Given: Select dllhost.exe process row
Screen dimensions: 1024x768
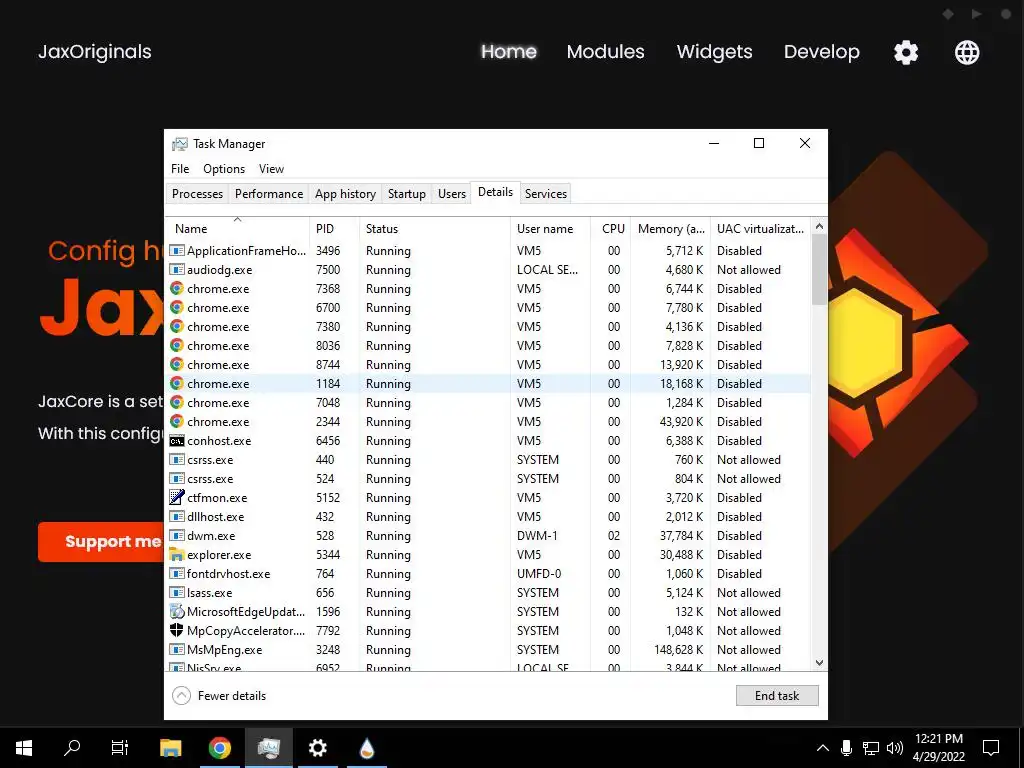Looking at the screenshot, I should click(x=488, y=517).
